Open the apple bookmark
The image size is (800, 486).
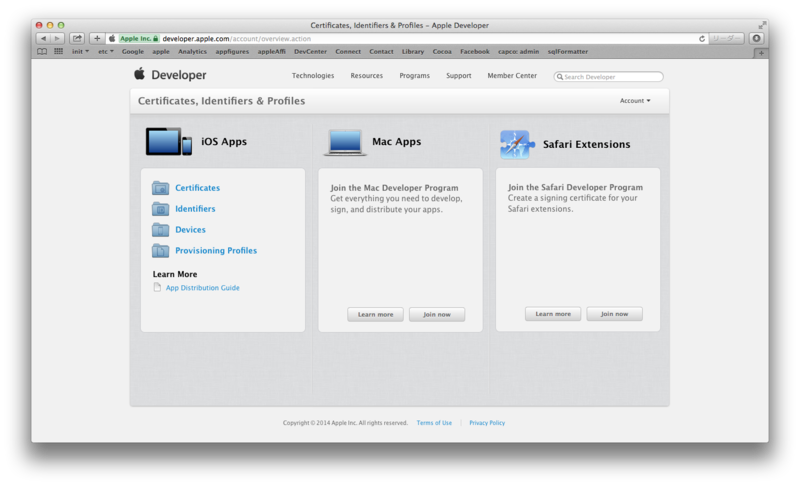click(161, 52)
